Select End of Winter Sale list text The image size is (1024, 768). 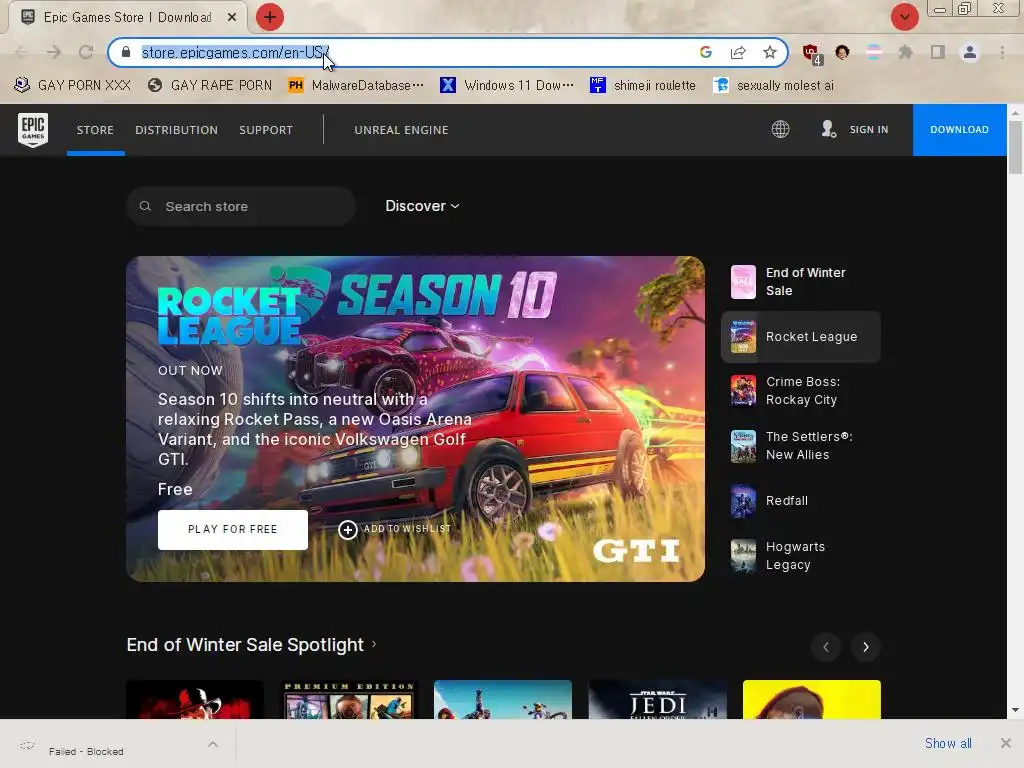(805, 281)
